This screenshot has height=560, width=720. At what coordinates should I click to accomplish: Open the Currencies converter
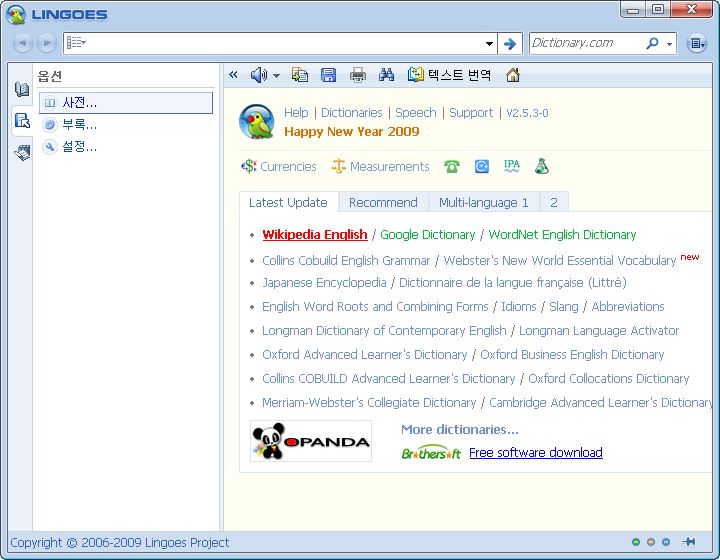click(x=279, y=166)
